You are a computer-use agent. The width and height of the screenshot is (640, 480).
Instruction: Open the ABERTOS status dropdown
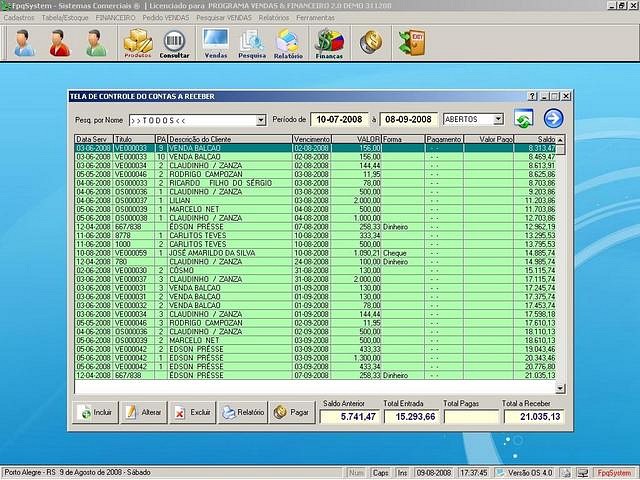[x=499, y=119]
